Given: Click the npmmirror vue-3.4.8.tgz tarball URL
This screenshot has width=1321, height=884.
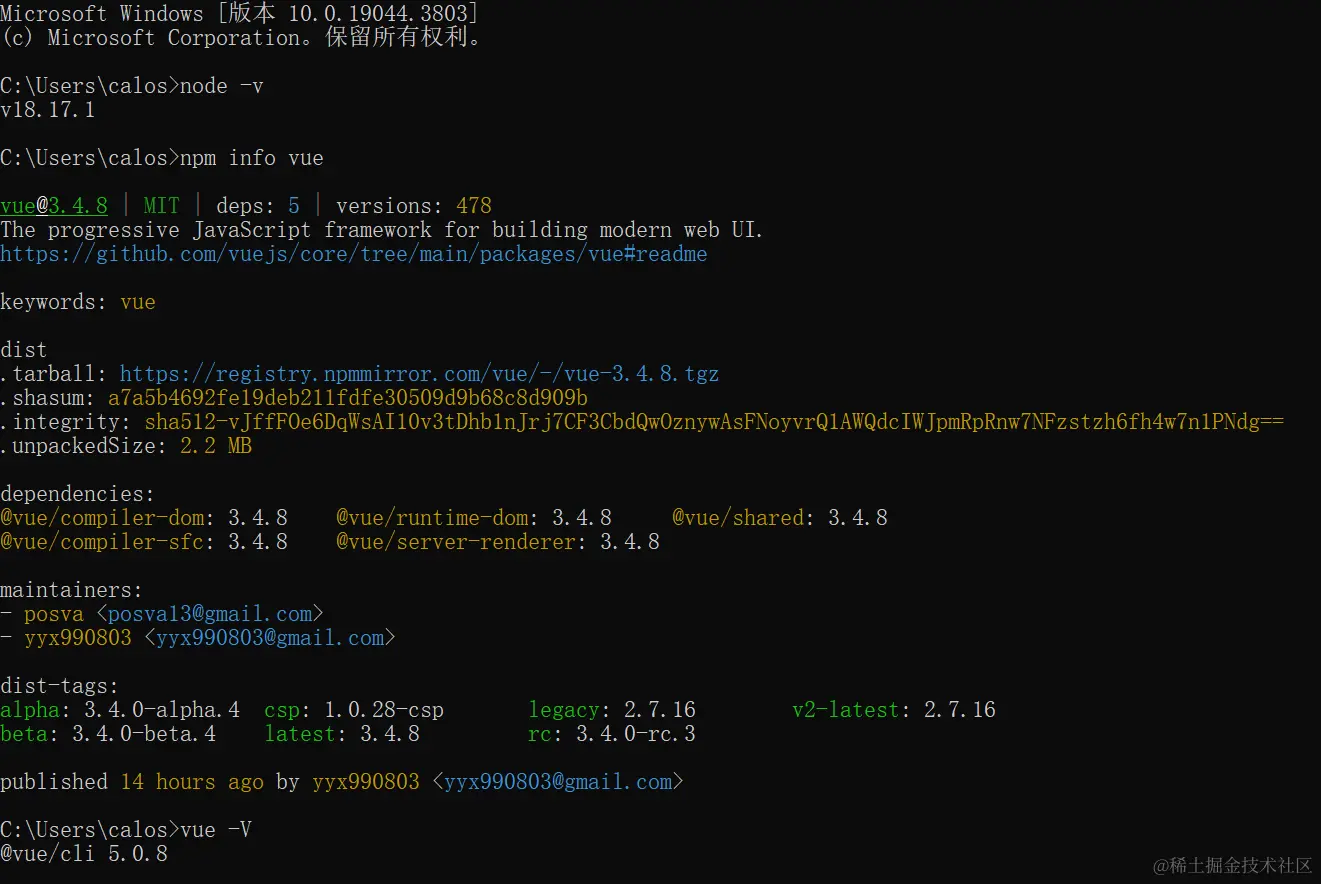Looking at the screenshot, I should pos(419,374).
